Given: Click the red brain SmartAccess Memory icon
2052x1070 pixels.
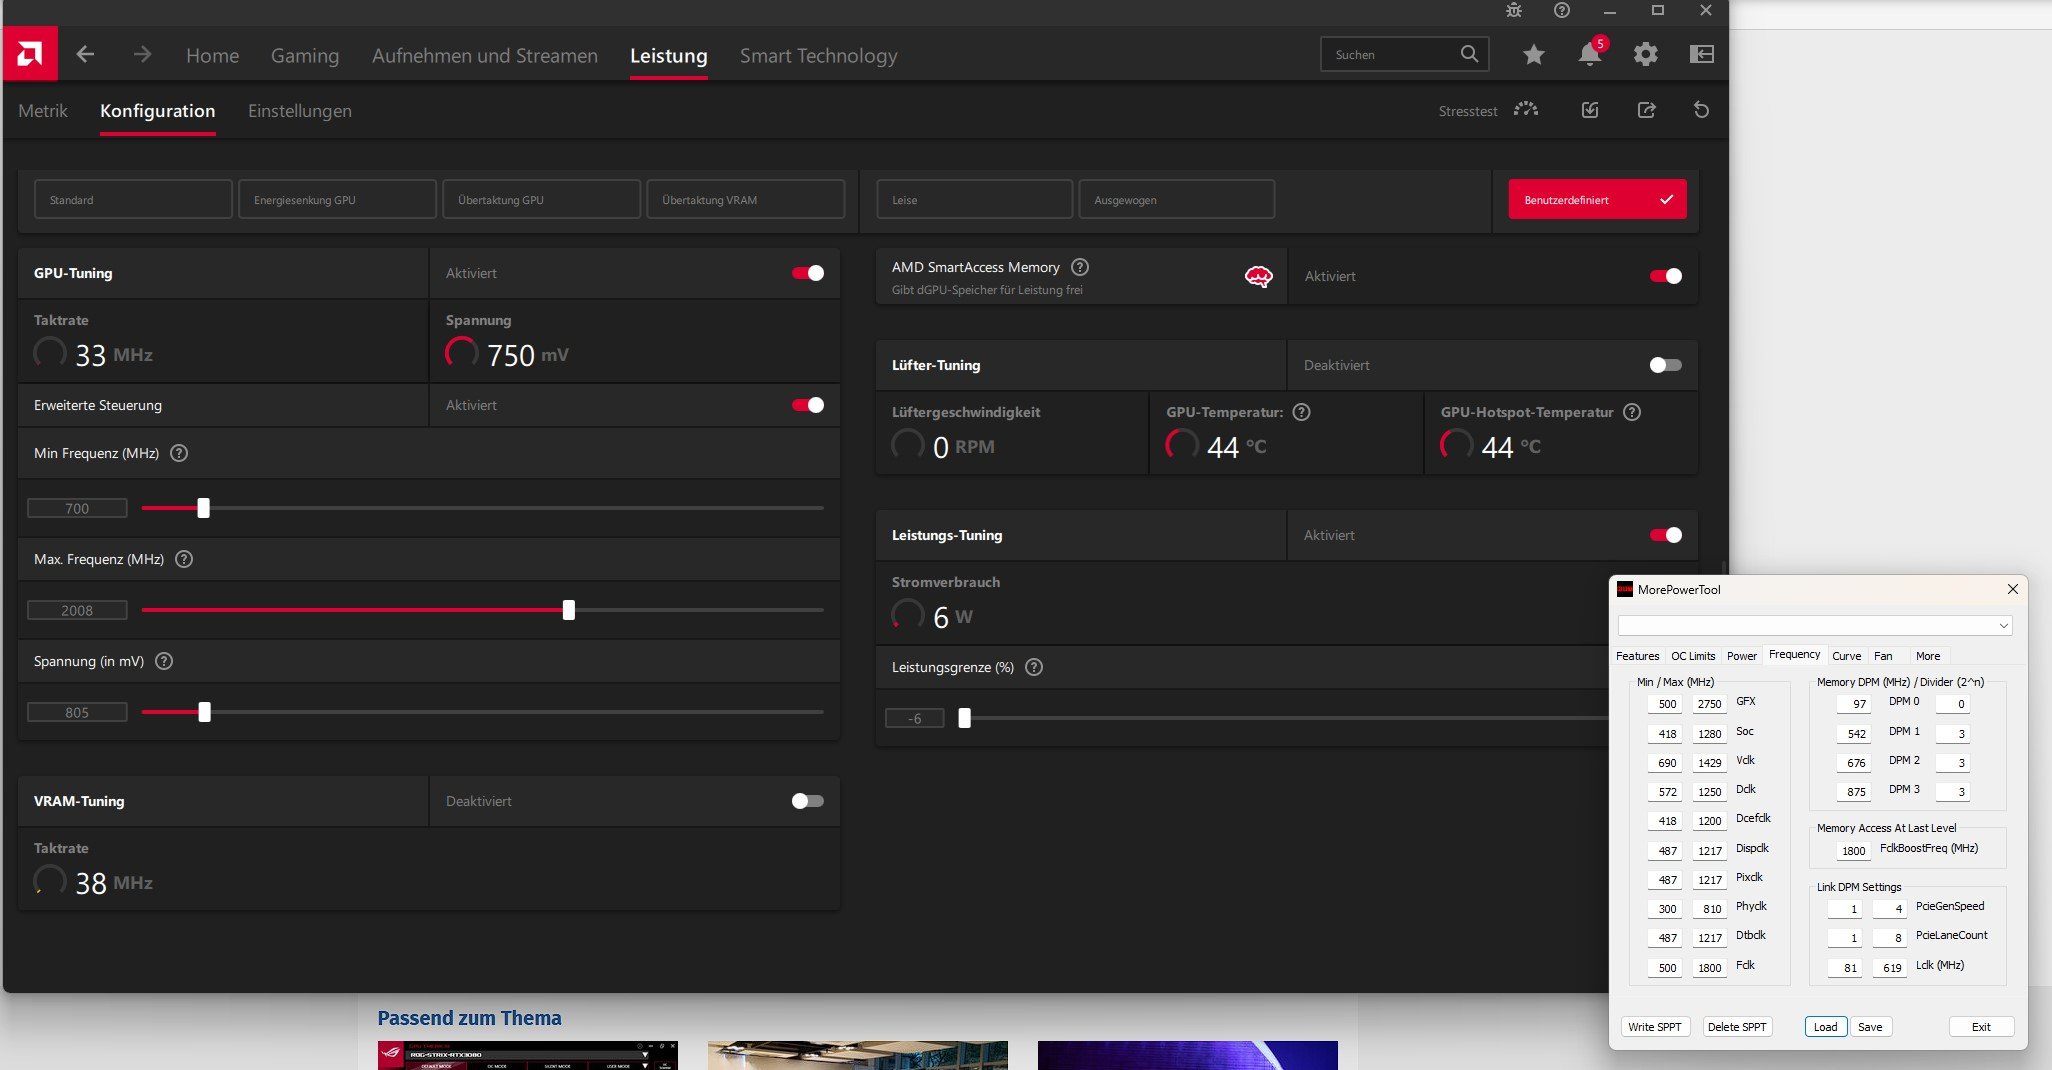Looking at the screenshot, I should [x=1259, y=277].
